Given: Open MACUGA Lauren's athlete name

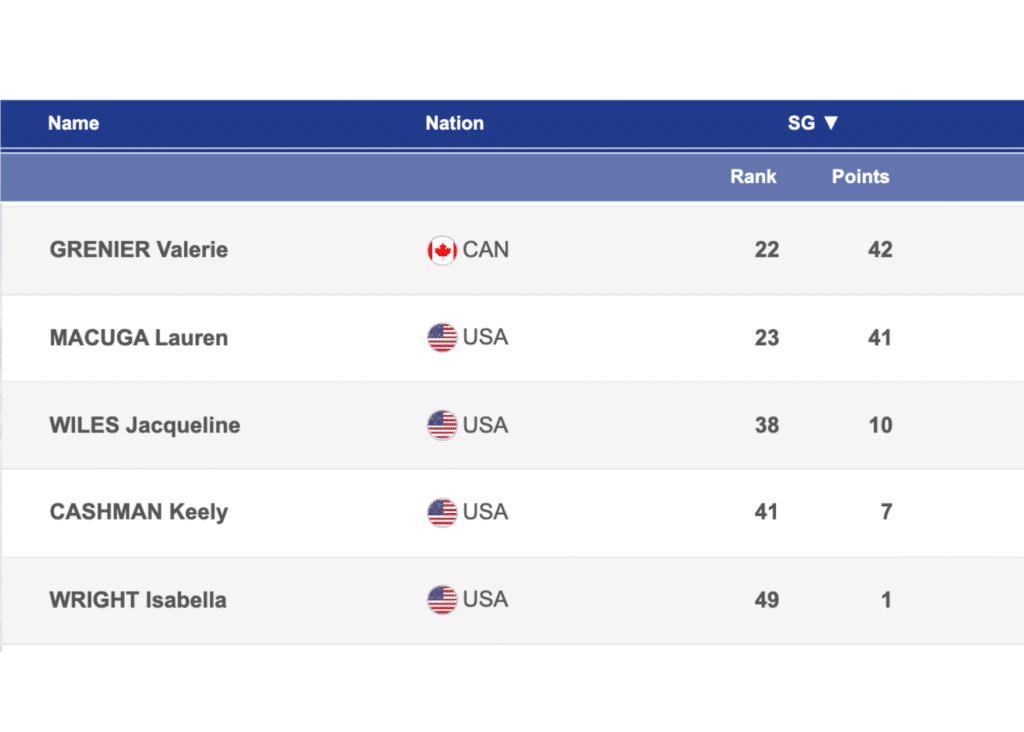Looking at the screenshot, I should pyautogui.click(x=139, y=338).
